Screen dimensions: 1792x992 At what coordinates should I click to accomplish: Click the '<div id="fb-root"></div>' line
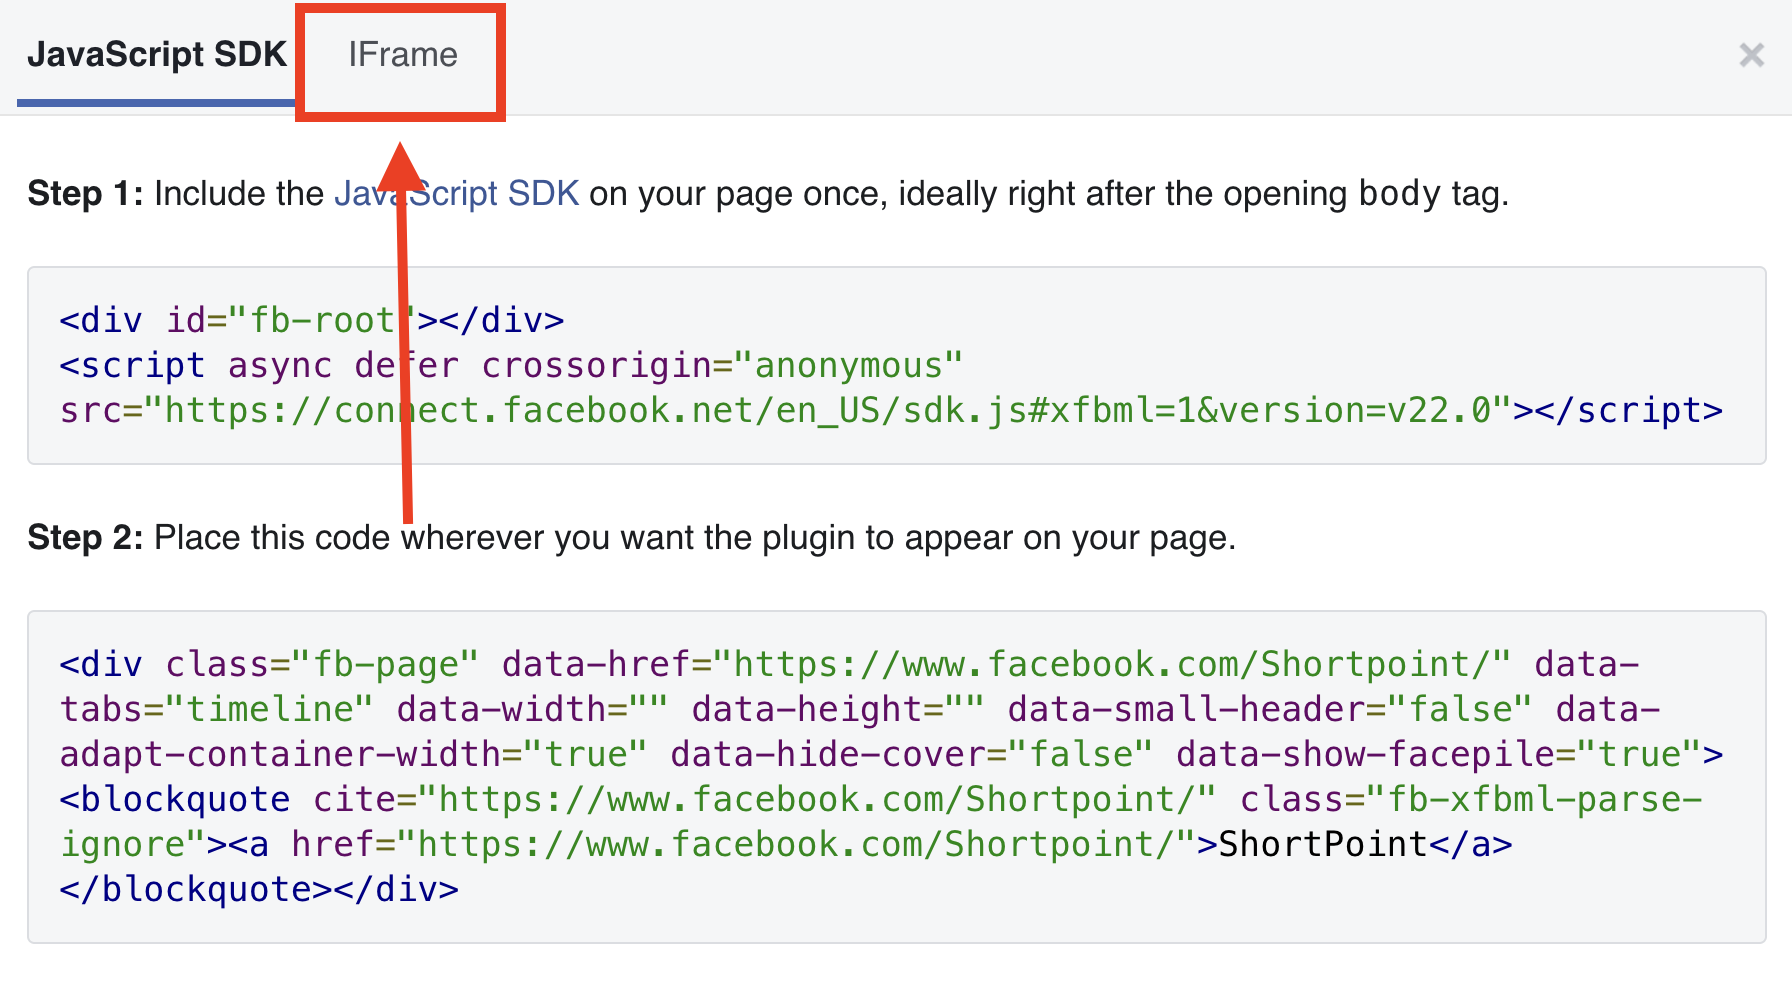coord(312,320)
